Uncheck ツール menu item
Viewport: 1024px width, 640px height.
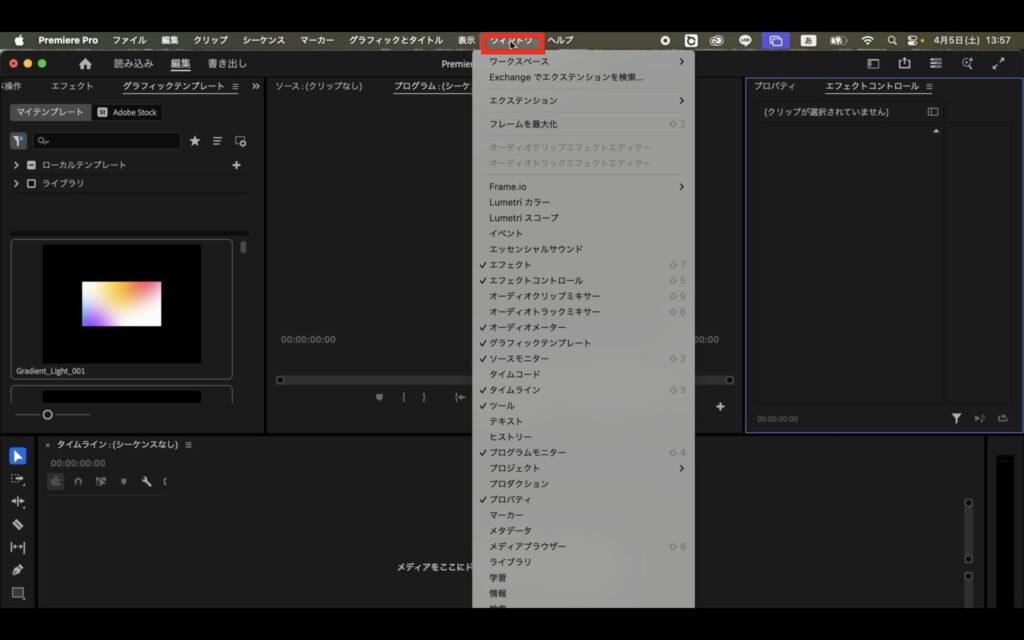584,406
